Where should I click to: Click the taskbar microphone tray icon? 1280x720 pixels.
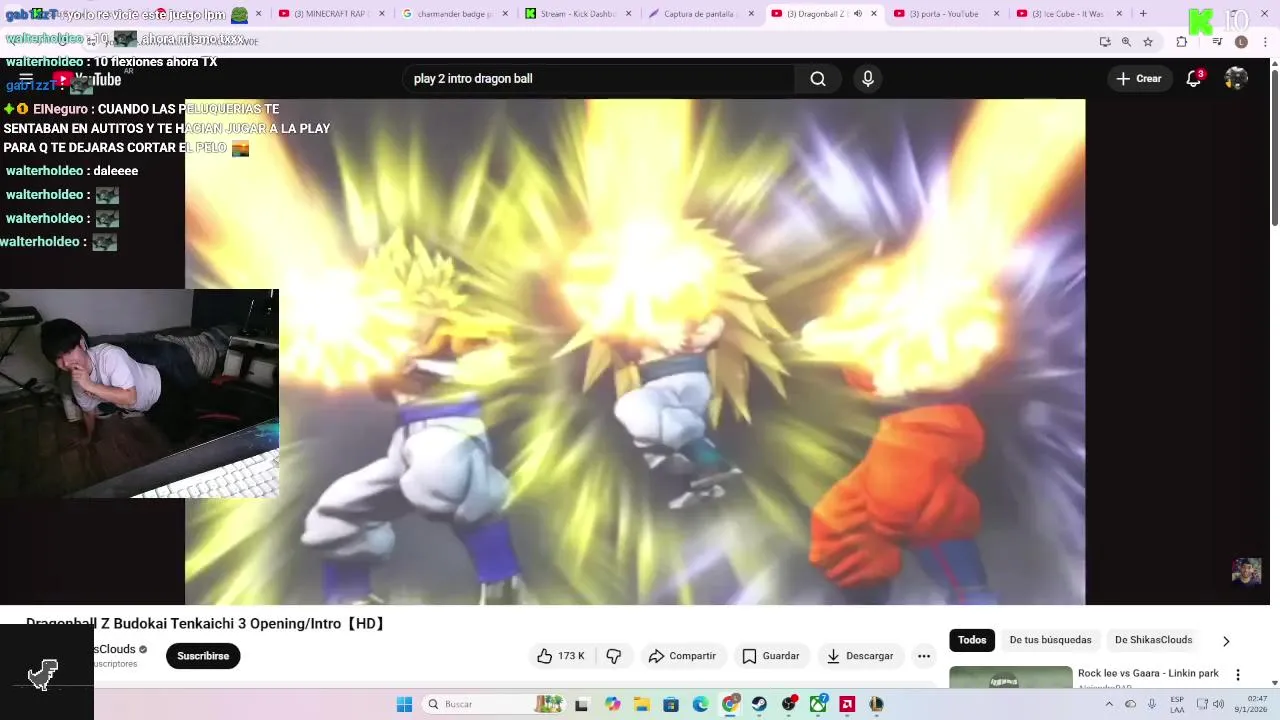click(x=1152, y=704)
